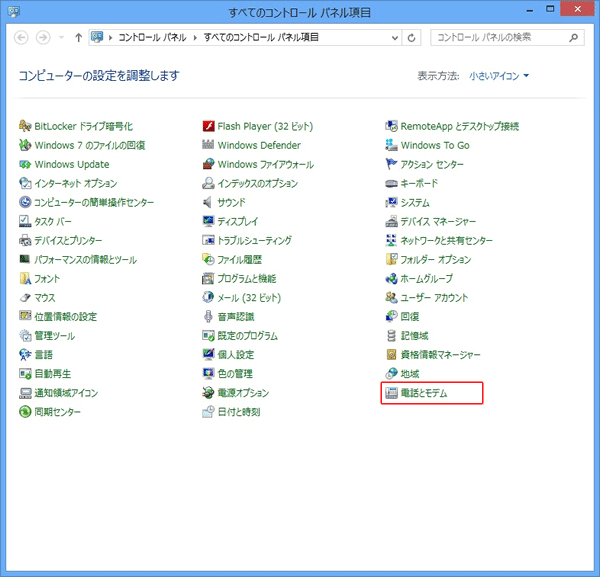Expand the address bar history dropdown
The image size is (600, 577).
pyautogui.click(x=395, y=37)
